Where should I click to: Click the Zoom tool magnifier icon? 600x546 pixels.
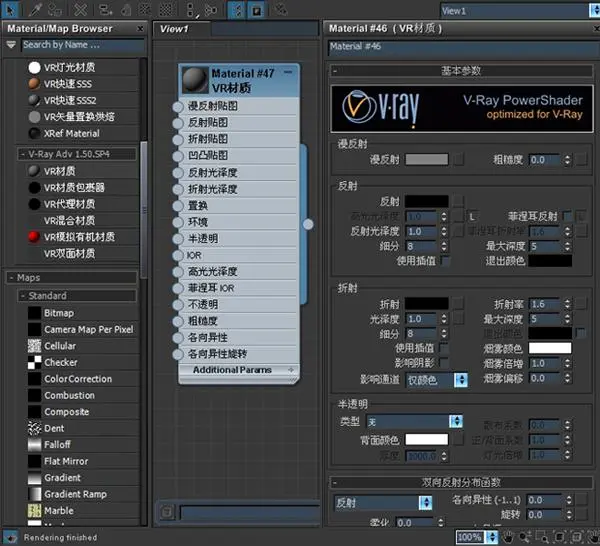coord(525,537)
